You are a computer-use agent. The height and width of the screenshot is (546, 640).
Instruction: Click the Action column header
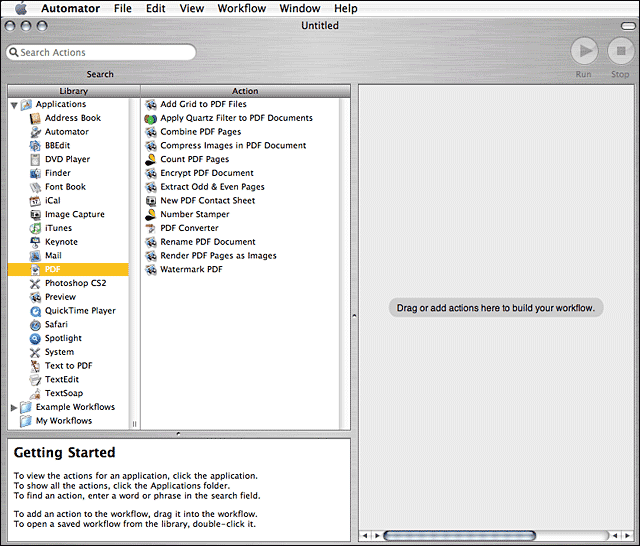click(245, 91)
